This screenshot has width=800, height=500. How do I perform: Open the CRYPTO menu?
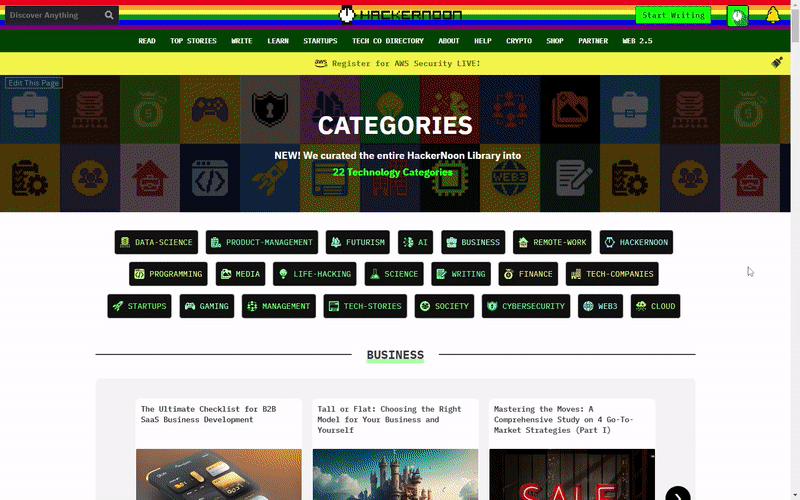tap(519, 41)
